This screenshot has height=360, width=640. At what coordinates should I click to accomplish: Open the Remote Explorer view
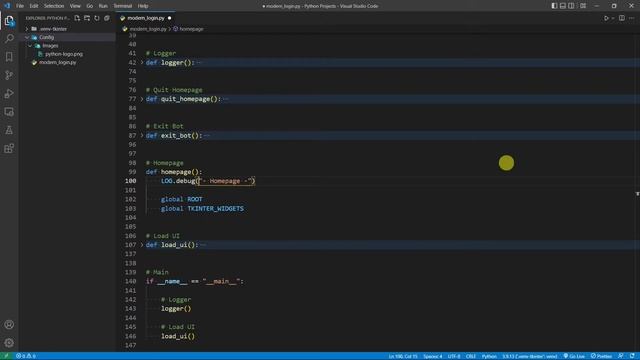point(9,112)
